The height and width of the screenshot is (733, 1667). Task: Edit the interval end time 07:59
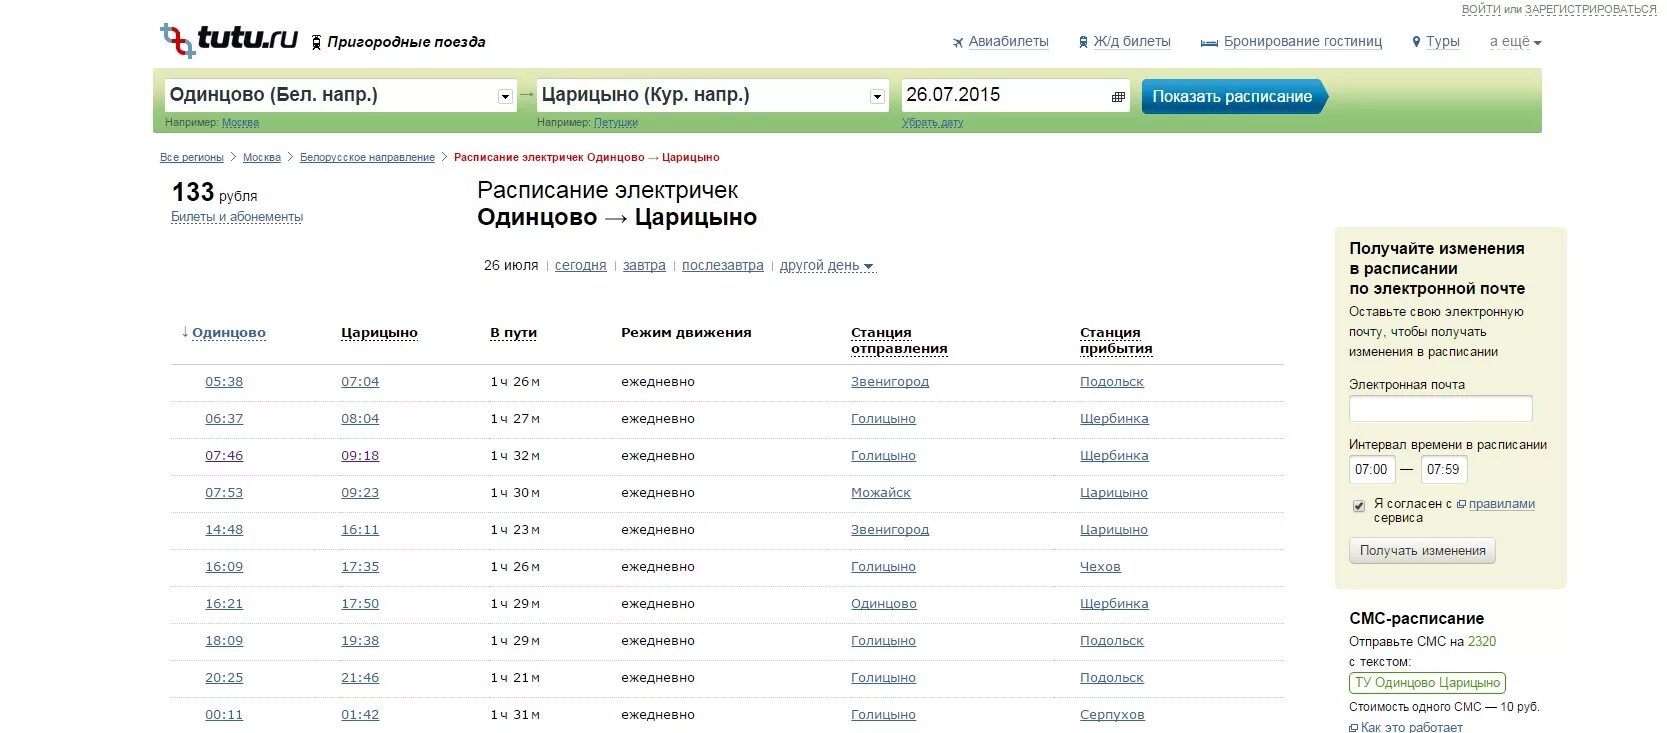click(1443, 470)
